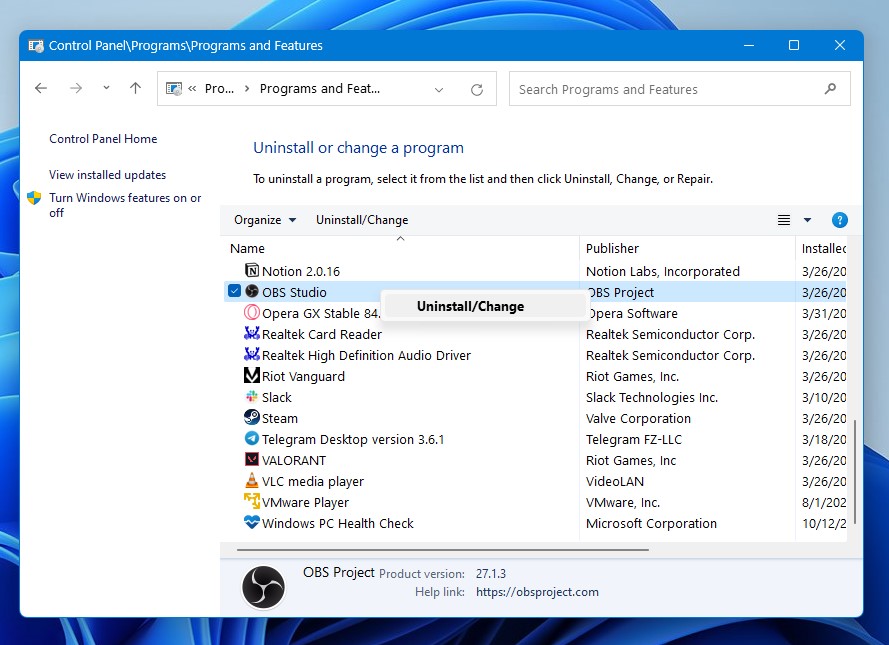Open Turn Windows features on or off
Viewport: 889px width, 645px height.
[x=125, y=205]
